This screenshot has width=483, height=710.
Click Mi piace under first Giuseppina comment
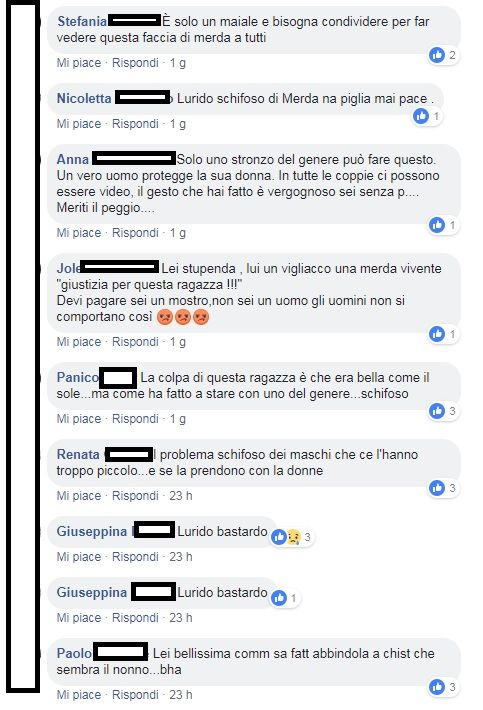79,557
